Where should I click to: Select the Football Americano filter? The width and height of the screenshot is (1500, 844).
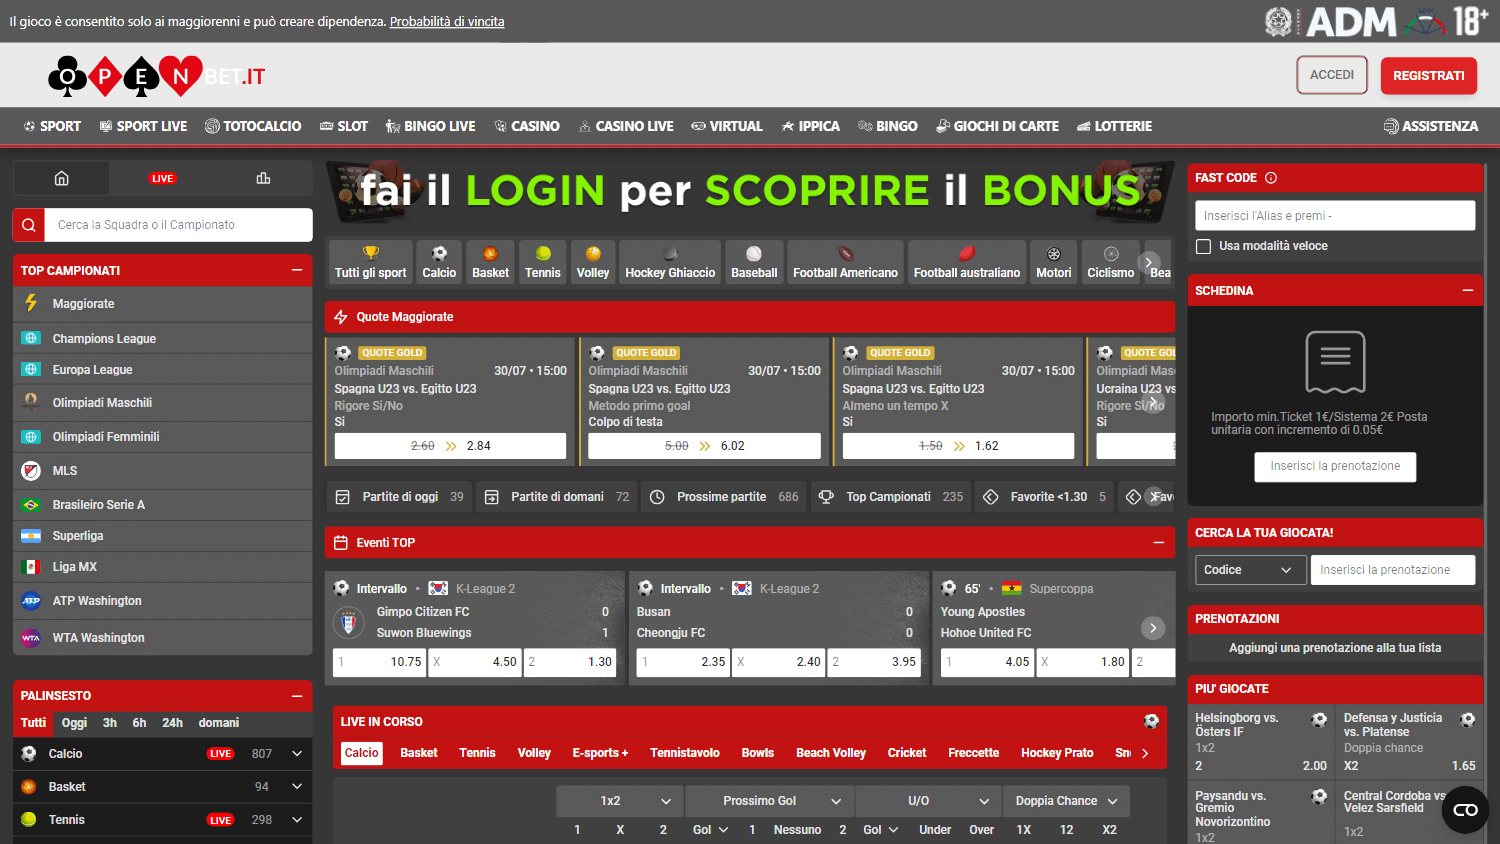point(845,262)
